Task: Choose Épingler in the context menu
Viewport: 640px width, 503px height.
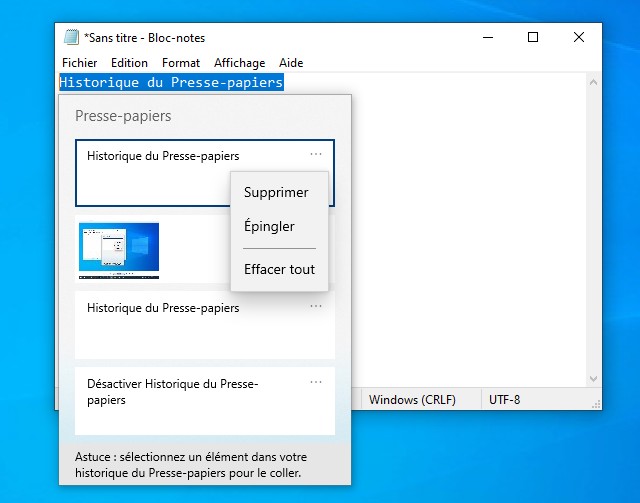Action: point(280,226)
